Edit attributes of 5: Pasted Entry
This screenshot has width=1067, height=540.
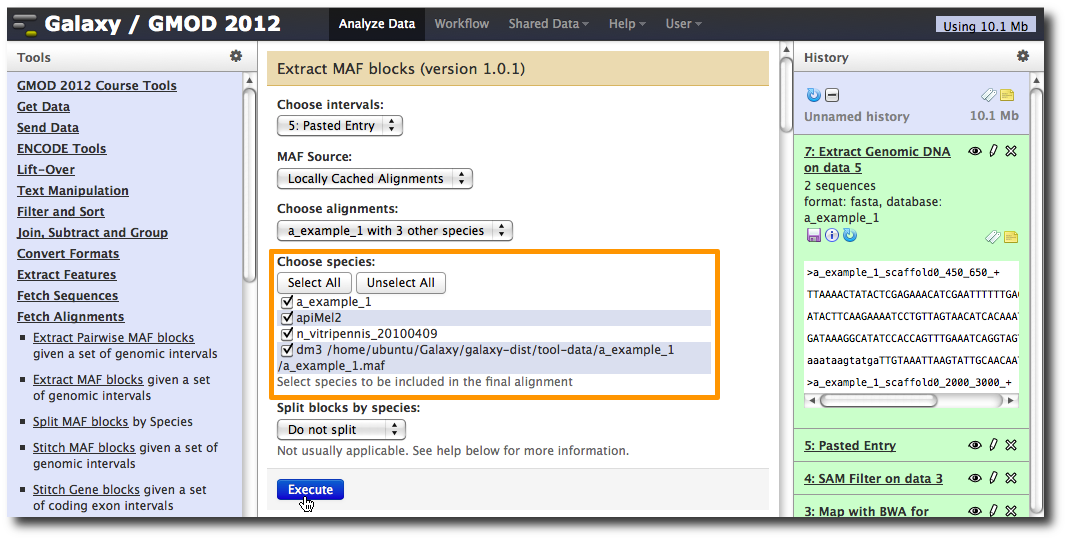[994, 445]
